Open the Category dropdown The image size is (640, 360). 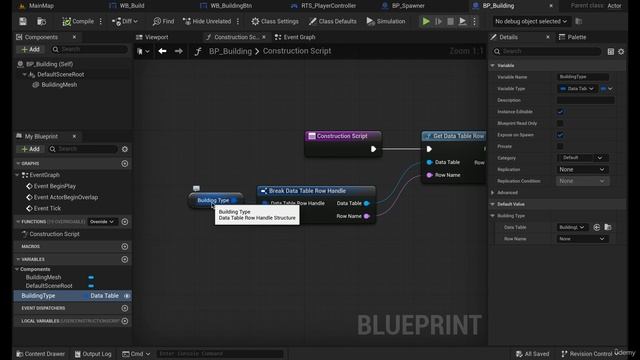coord(582,158)
